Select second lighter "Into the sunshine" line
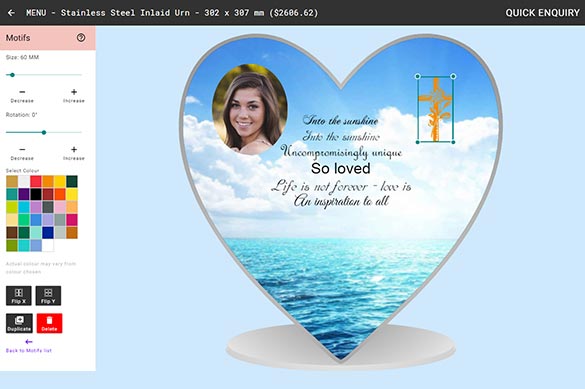585x389 pixels. [341, 137]
